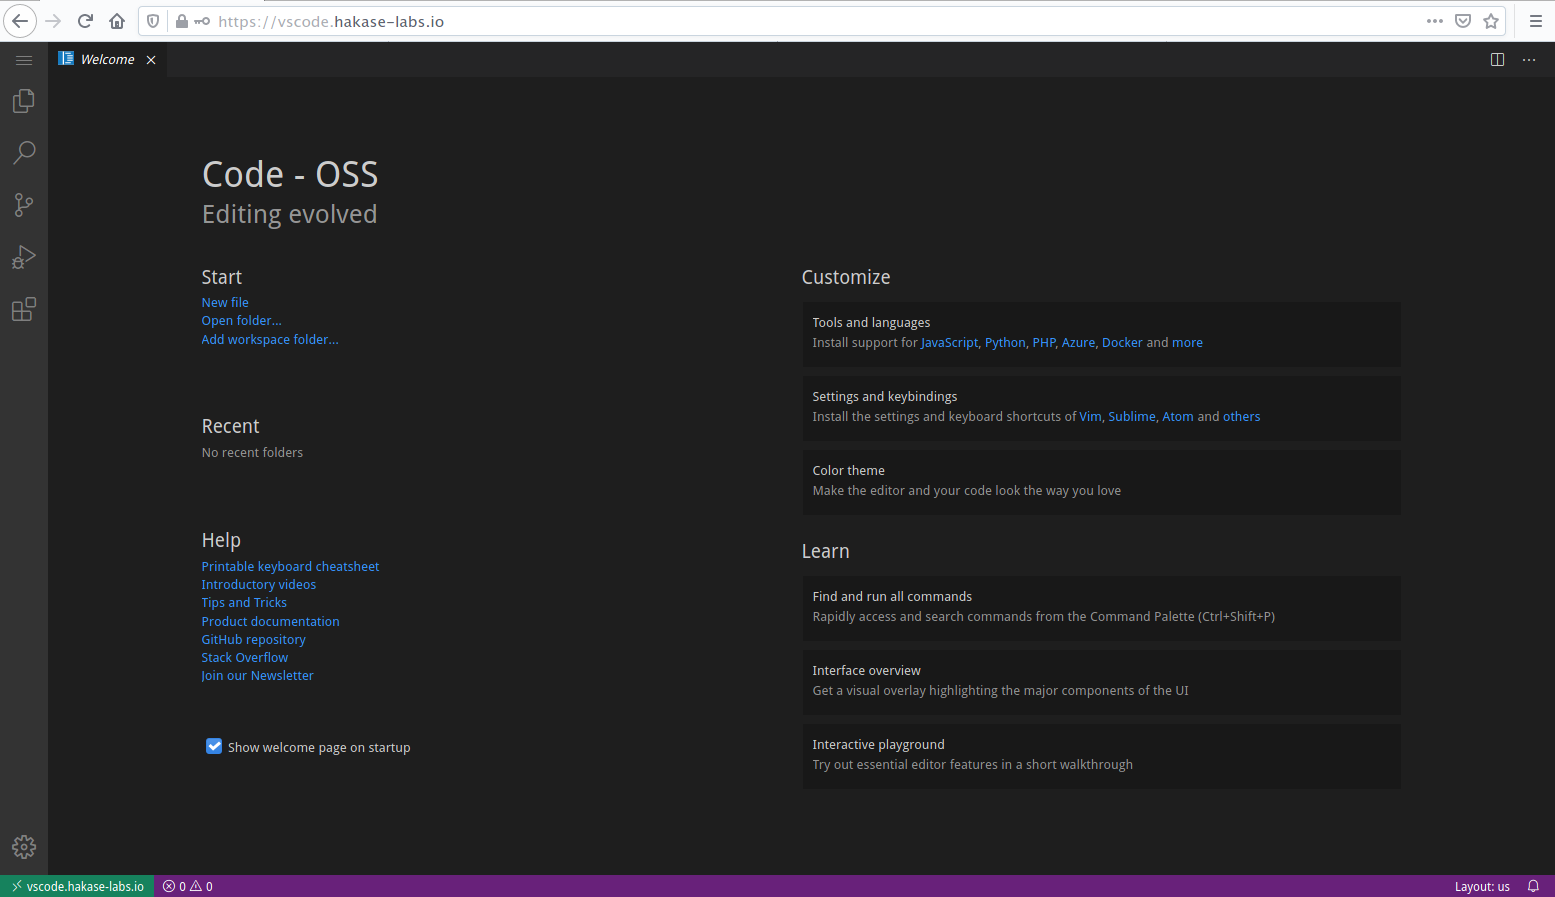Open the Extensions view icon
Image resolution: width=1555 pixels, height=897 pixels.
click(x=24, y=309)
